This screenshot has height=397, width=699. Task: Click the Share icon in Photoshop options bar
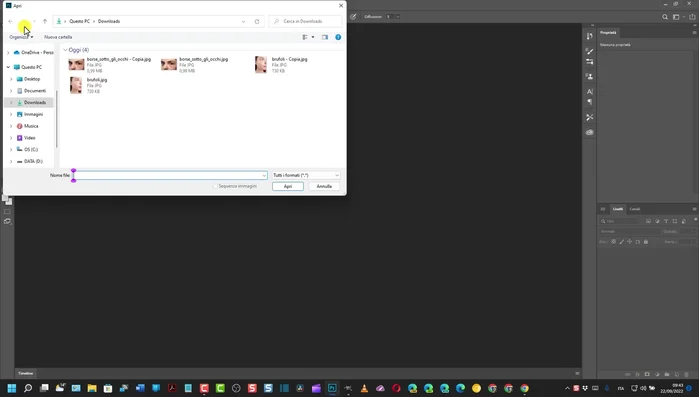pos(692,17)
